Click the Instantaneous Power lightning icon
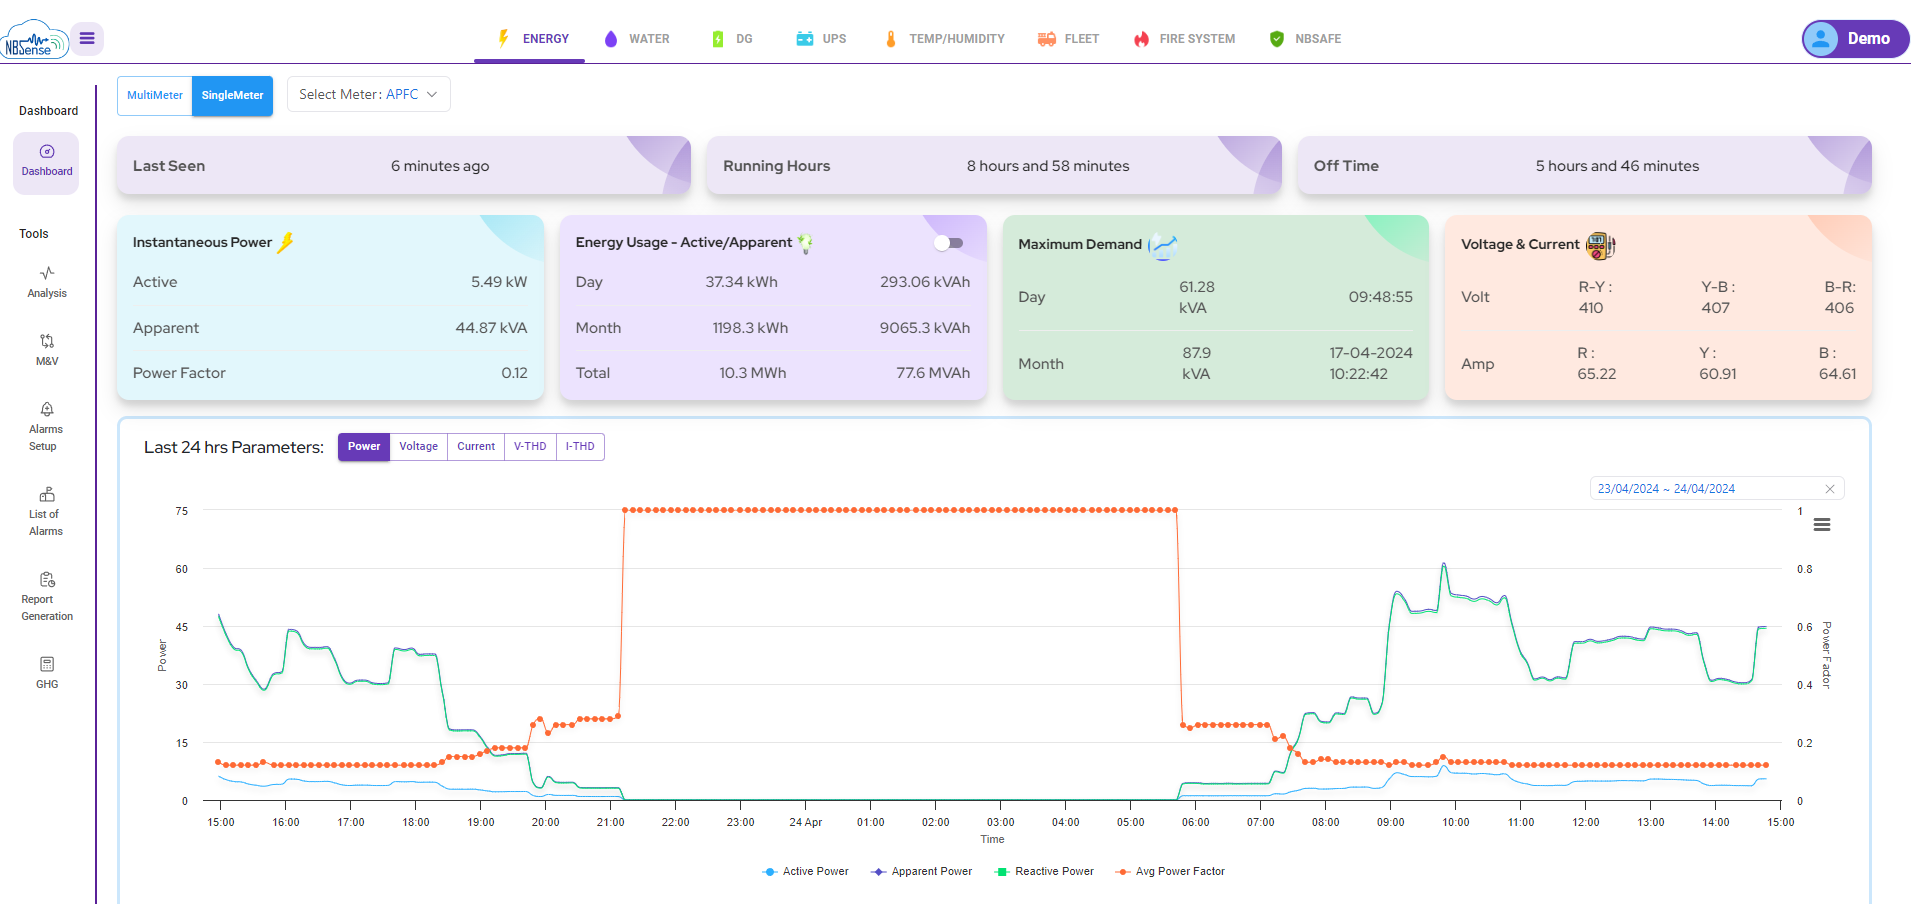This screenshot has width=1911, height=904. [x=286, y=242]
